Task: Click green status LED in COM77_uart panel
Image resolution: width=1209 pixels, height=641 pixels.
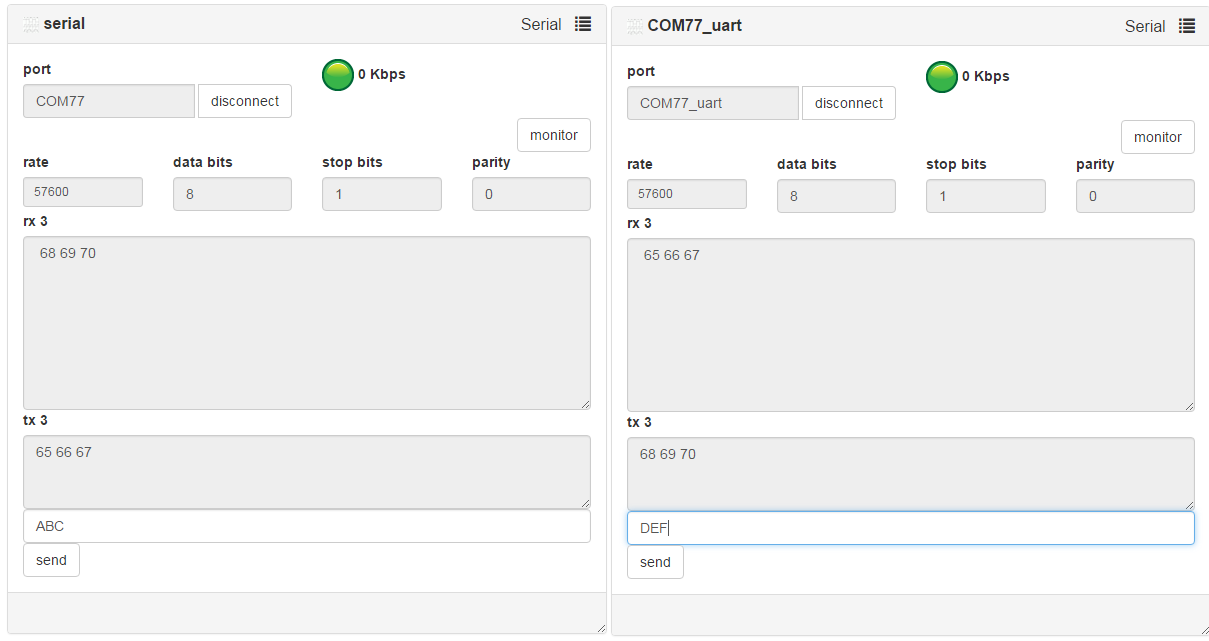Action: click(942, 77)
